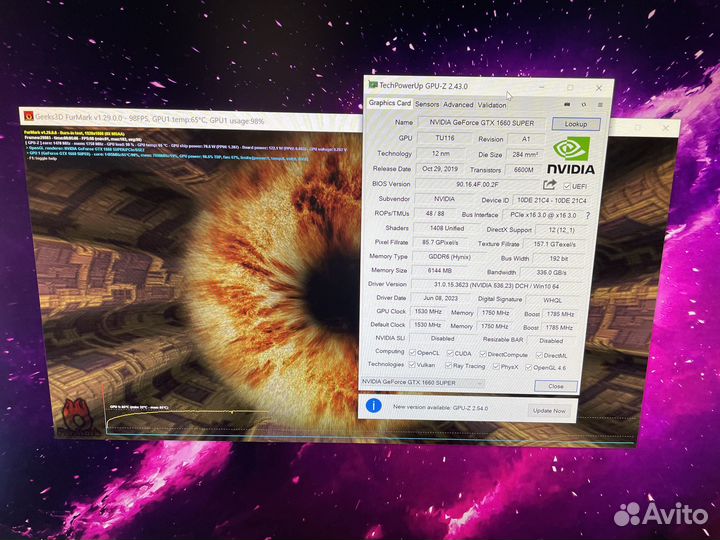Click the Device ID value field
The width and height of the screenshot is (720, 540).
(x=551, y=200)
